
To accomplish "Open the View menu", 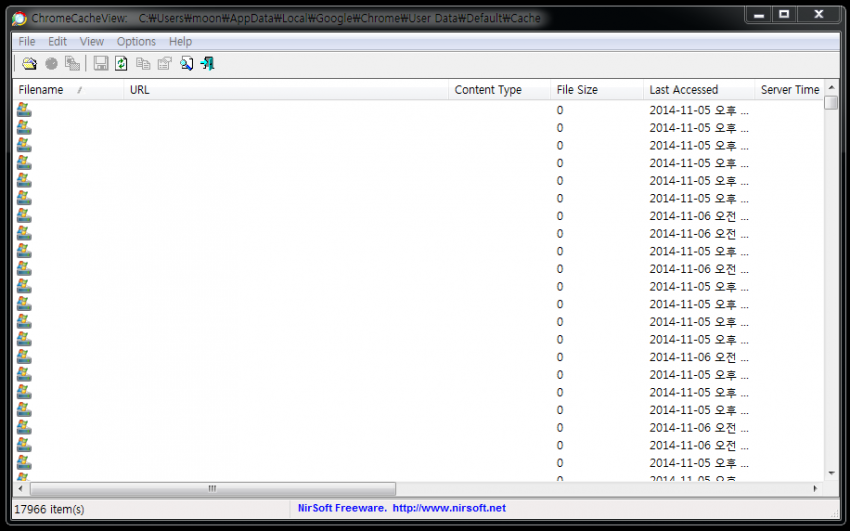I will click(92, 41).
